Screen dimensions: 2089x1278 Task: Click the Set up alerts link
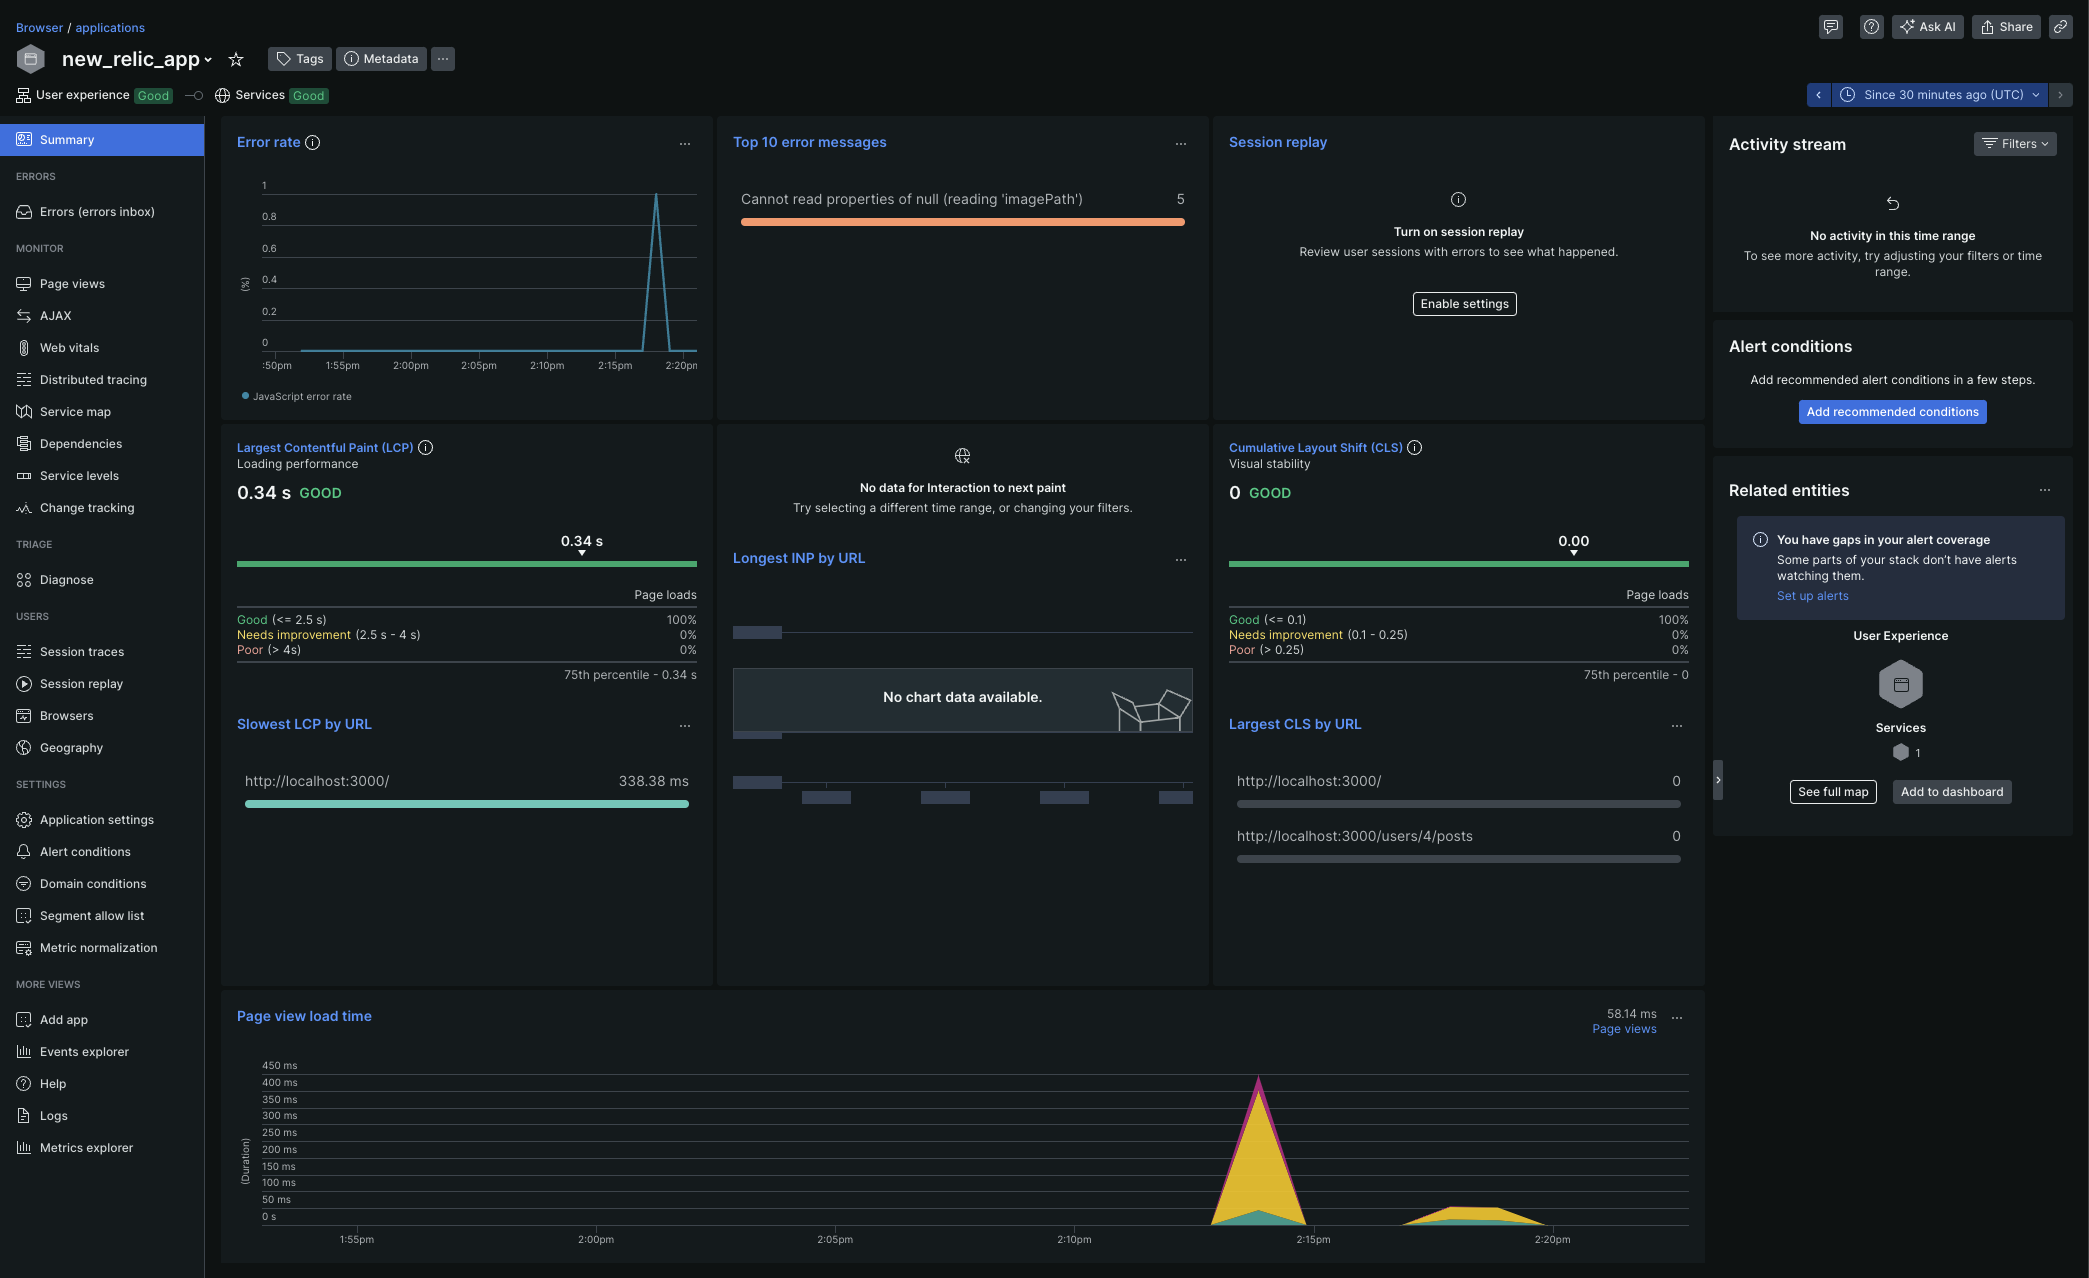(1812, 596)
